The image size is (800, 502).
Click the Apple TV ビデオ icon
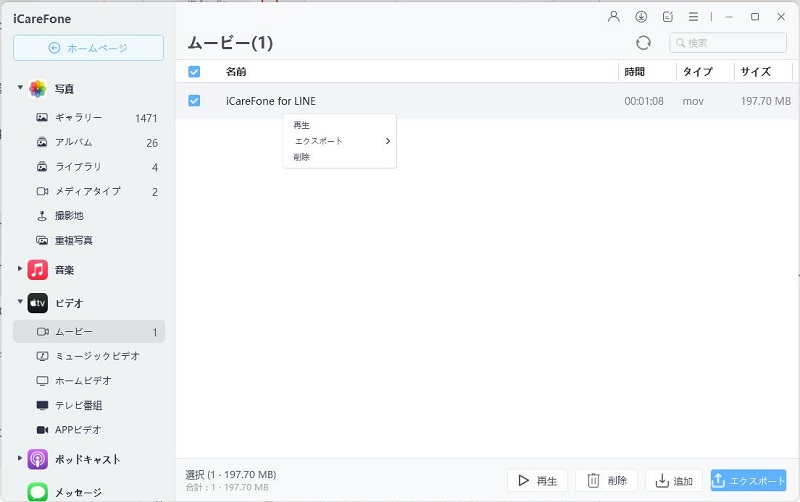click(x=38, y=303)
